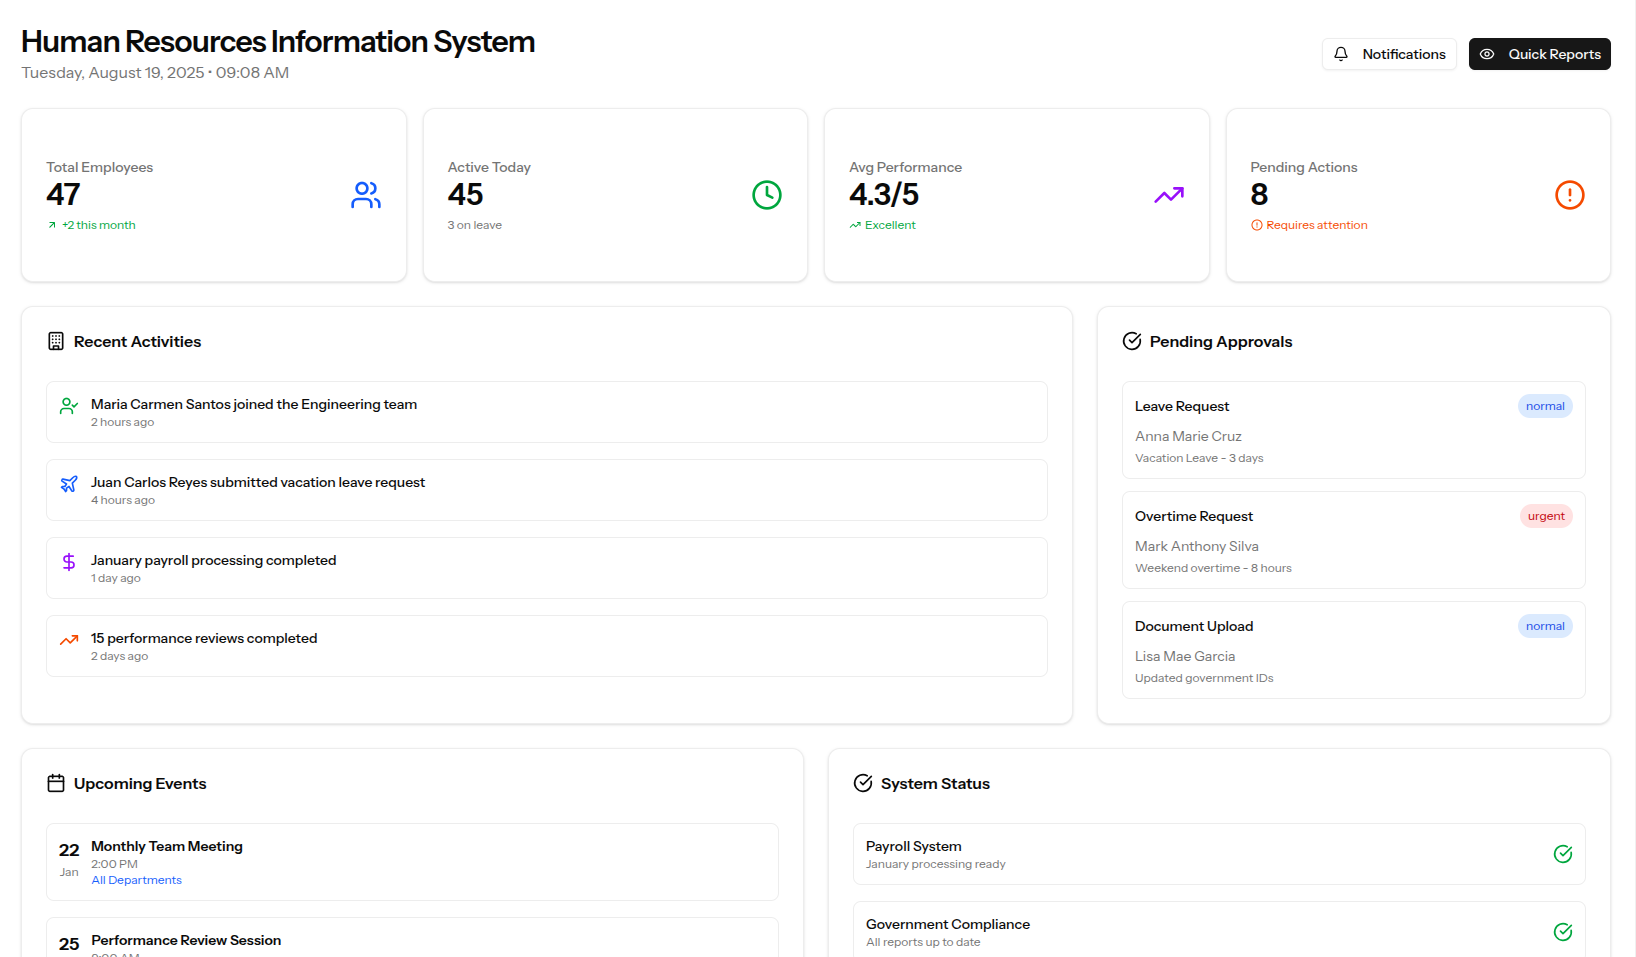Viewport: 1636px width, 957px height.
Task: Open the Notifications button
Action: pos(1389,54)
